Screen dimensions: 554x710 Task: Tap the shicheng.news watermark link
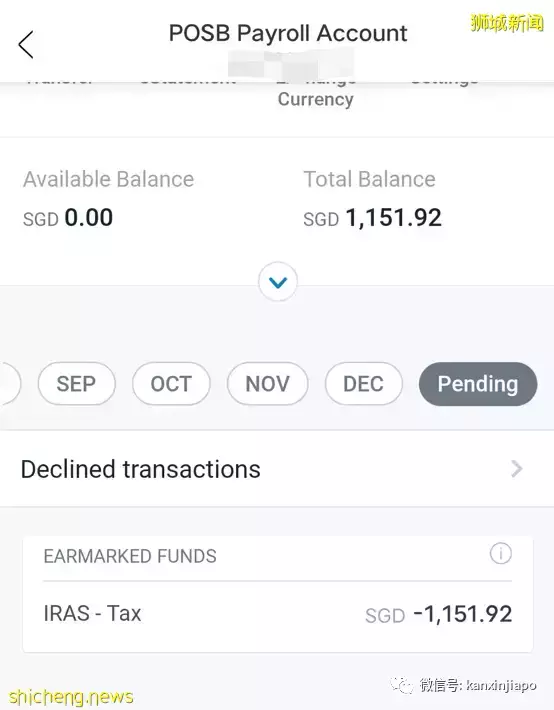(x=71, y=696)
